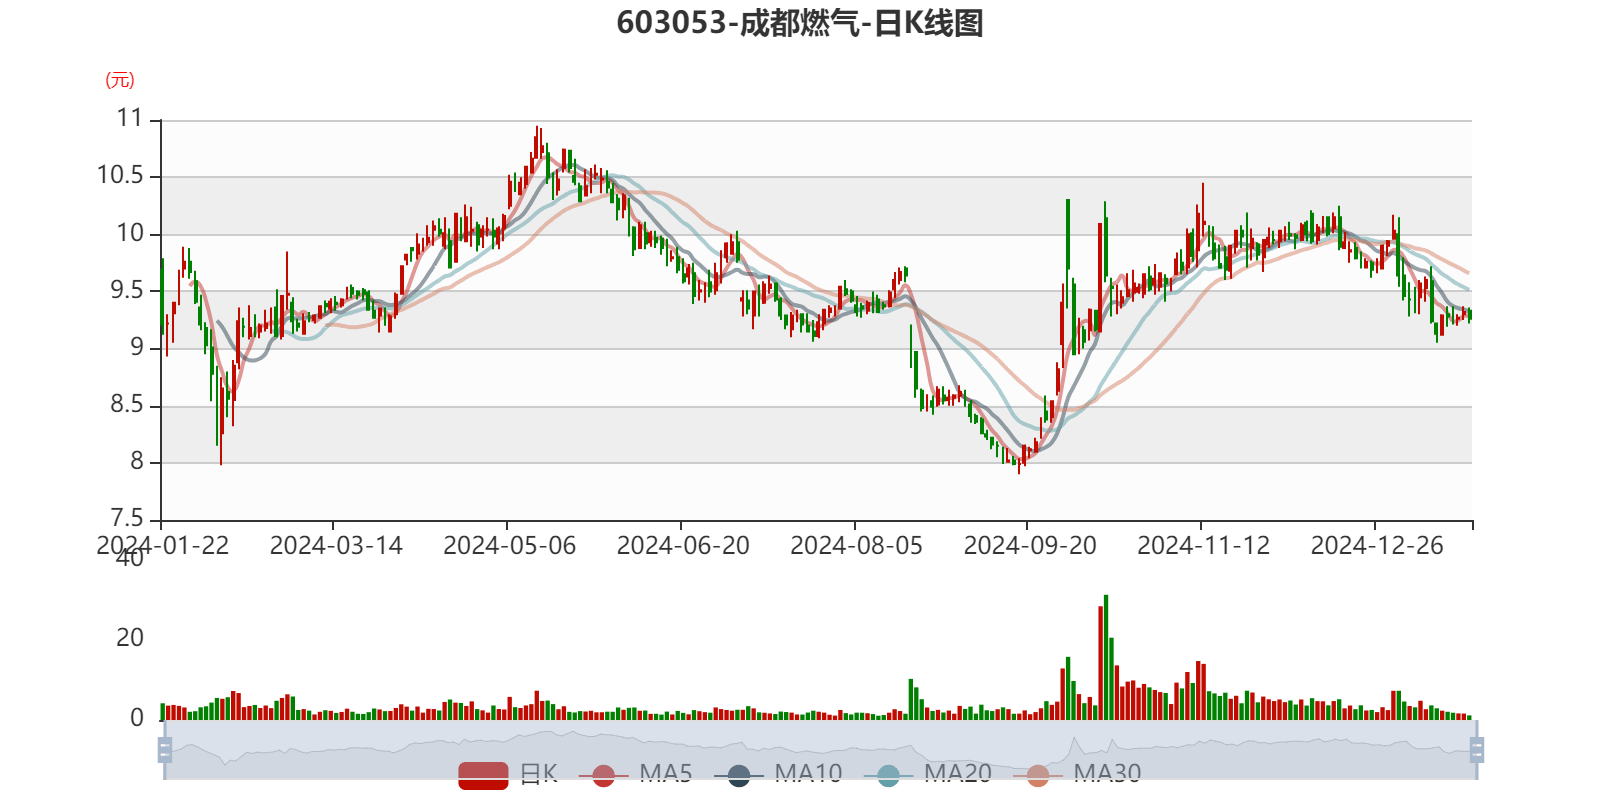Screen dimensions: 1600x800
Task: Click the 10.5 y-axis price label
Action: pos(120,176)
